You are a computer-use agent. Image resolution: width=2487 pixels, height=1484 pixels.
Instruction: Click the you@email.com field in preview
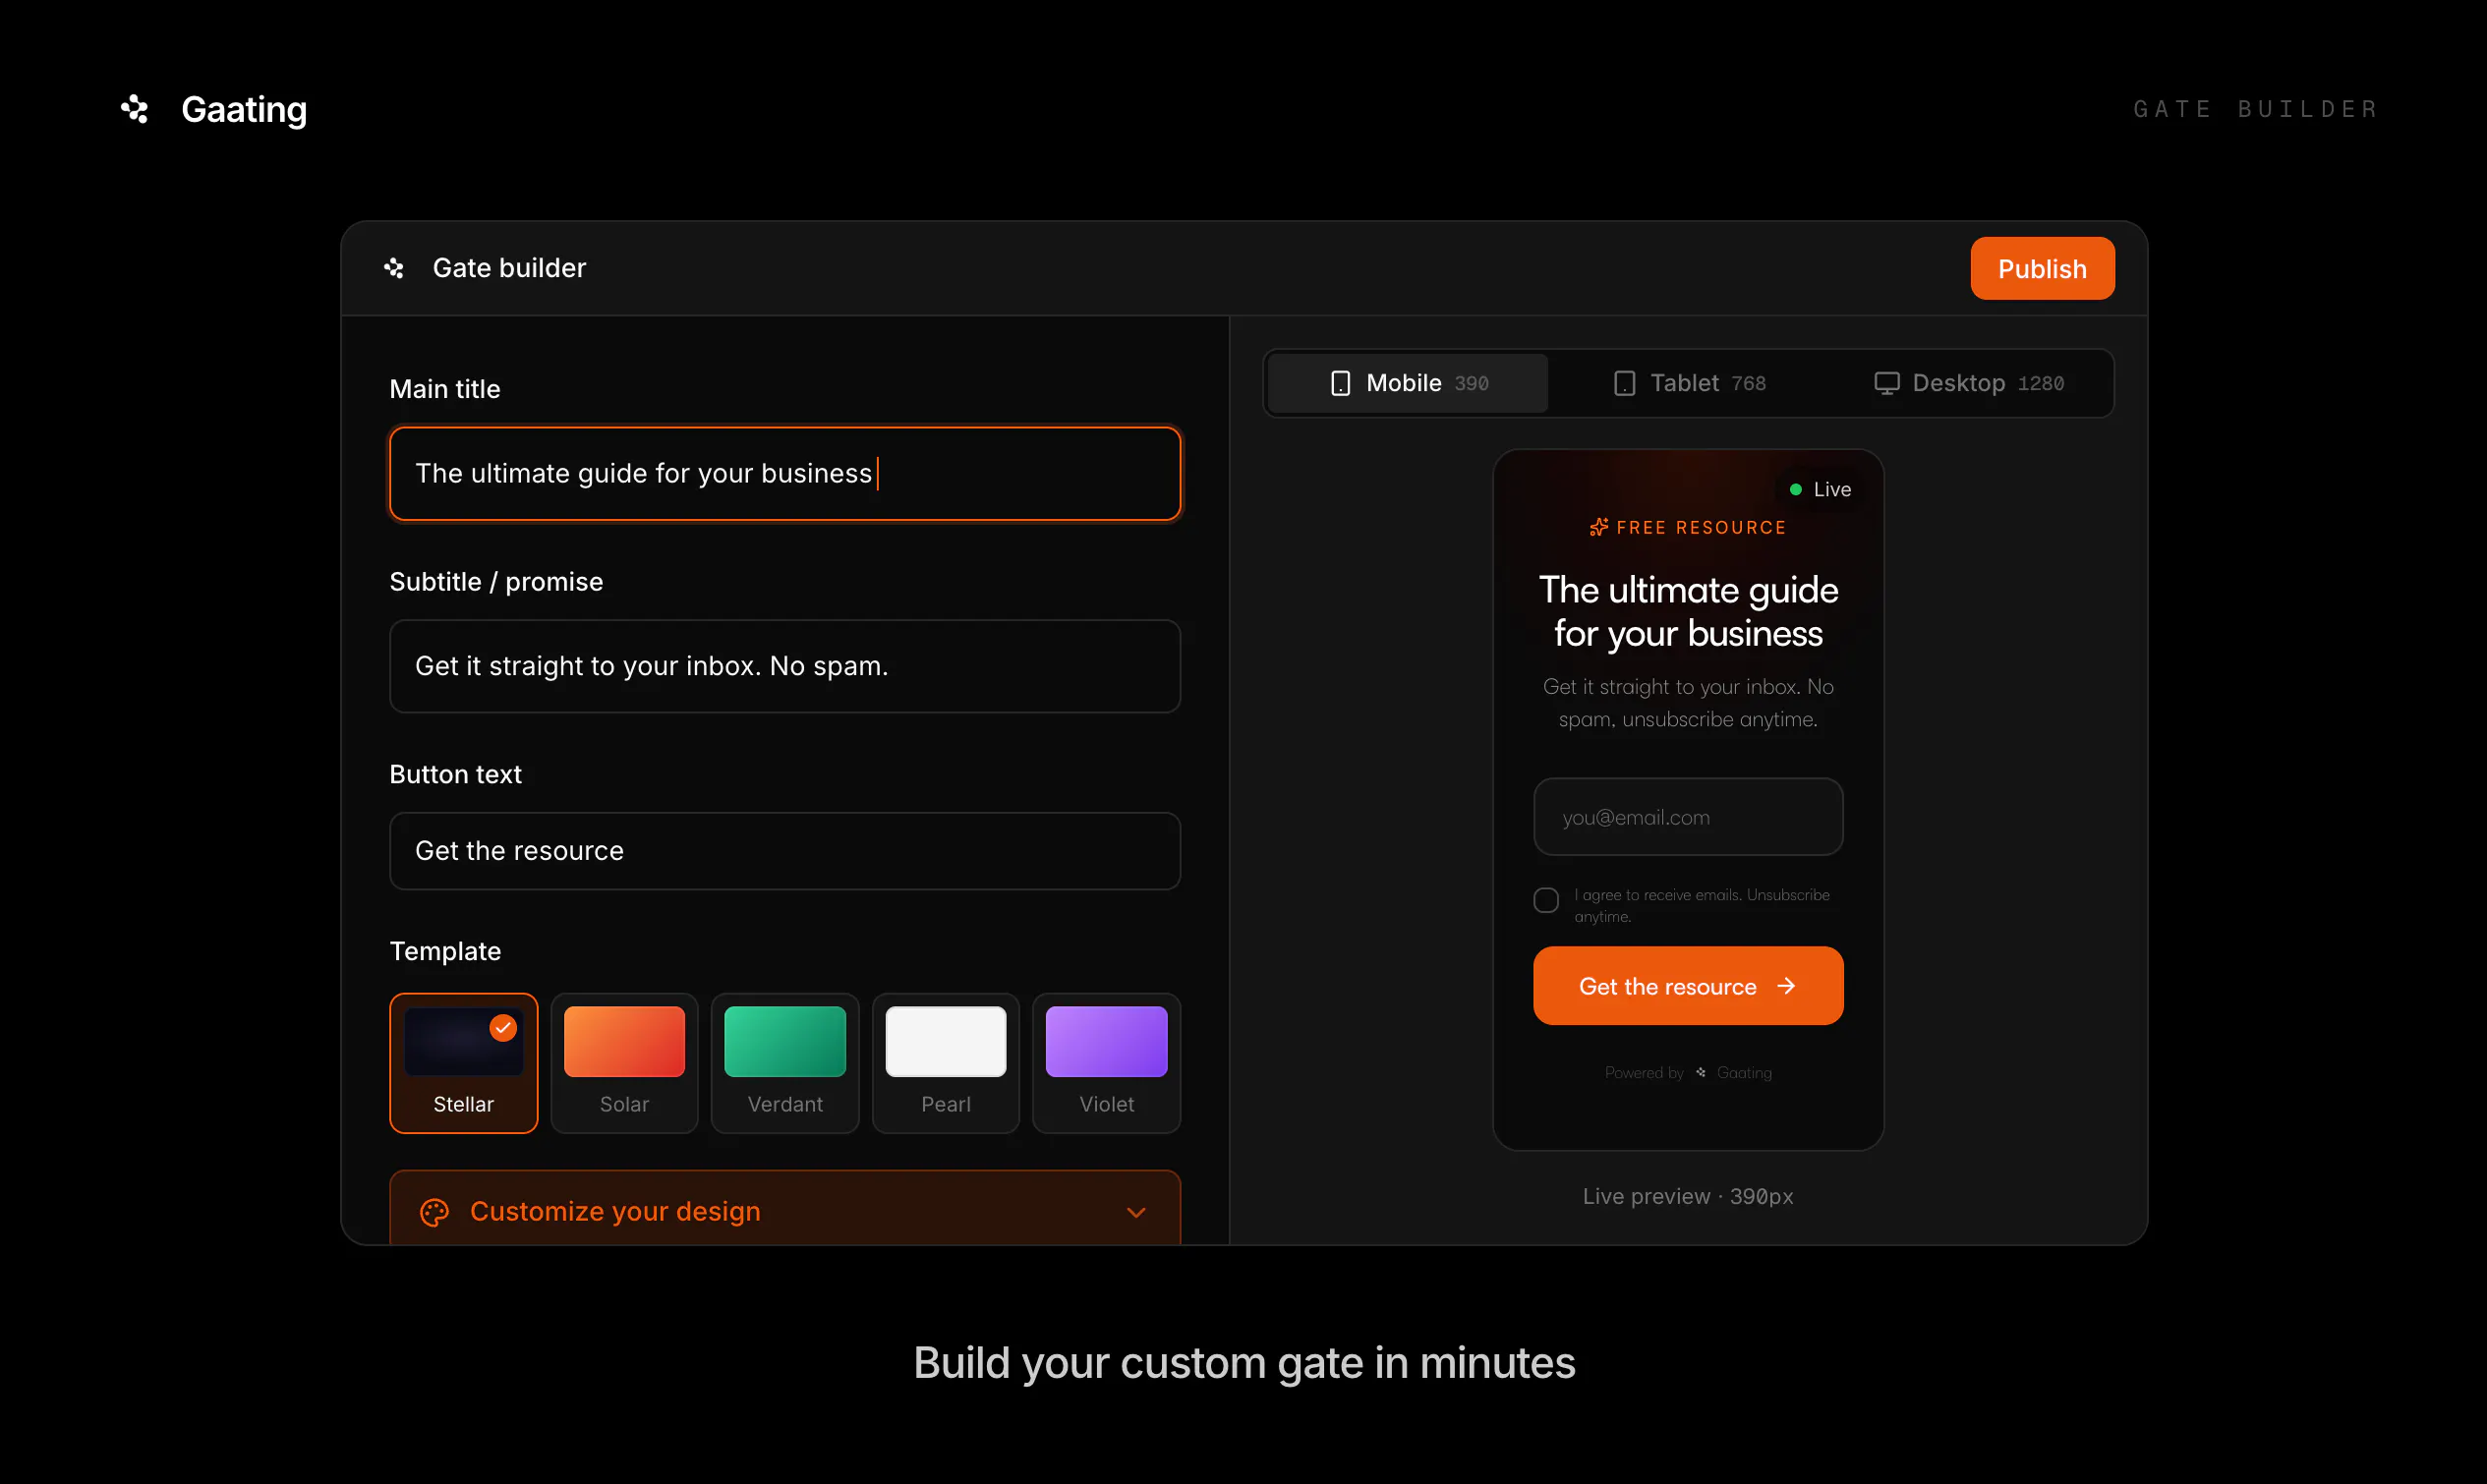pos(1688,817)
